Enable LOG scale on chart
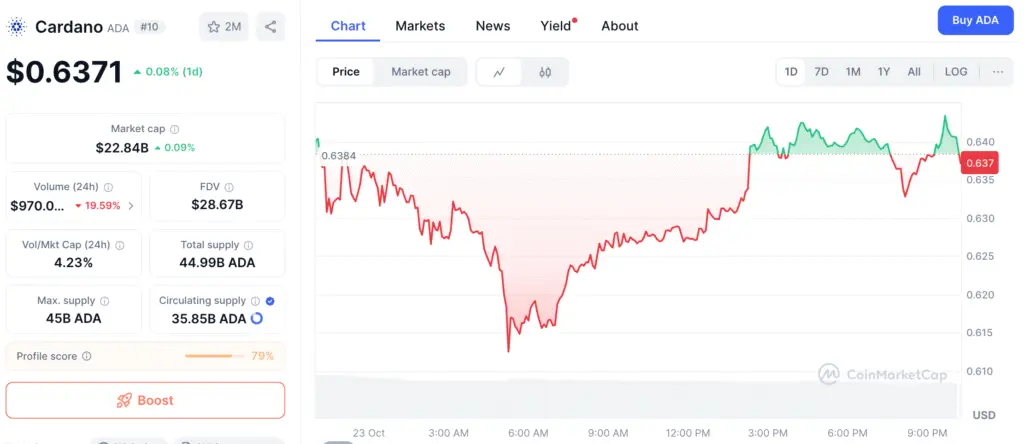The width and height of the screenshot is (1024, 444). click(x=956, y=72)
